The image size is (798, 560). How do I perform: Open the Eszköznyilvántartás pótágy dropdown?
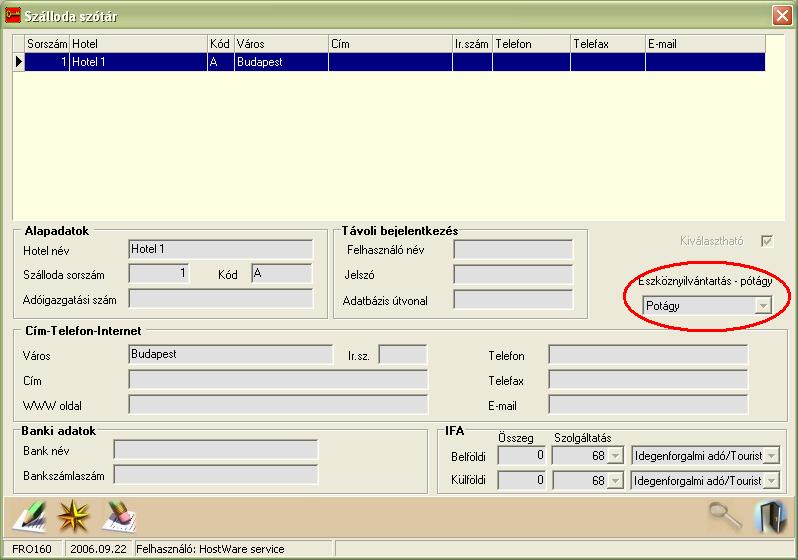762,305
